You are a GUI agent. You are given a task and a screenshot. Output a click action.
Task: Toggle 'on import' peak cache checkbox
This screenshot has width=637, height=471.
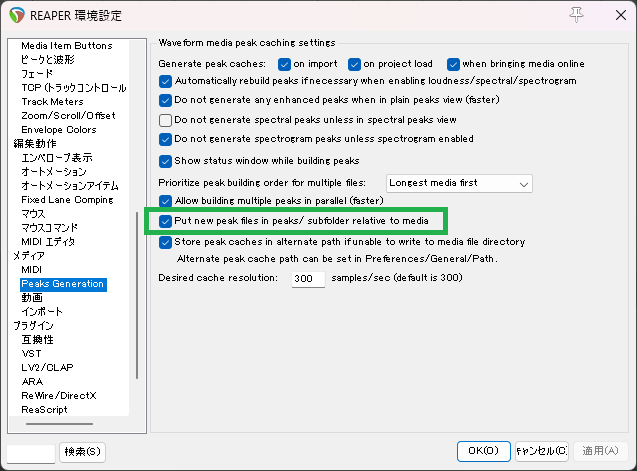tap(284, 64)
